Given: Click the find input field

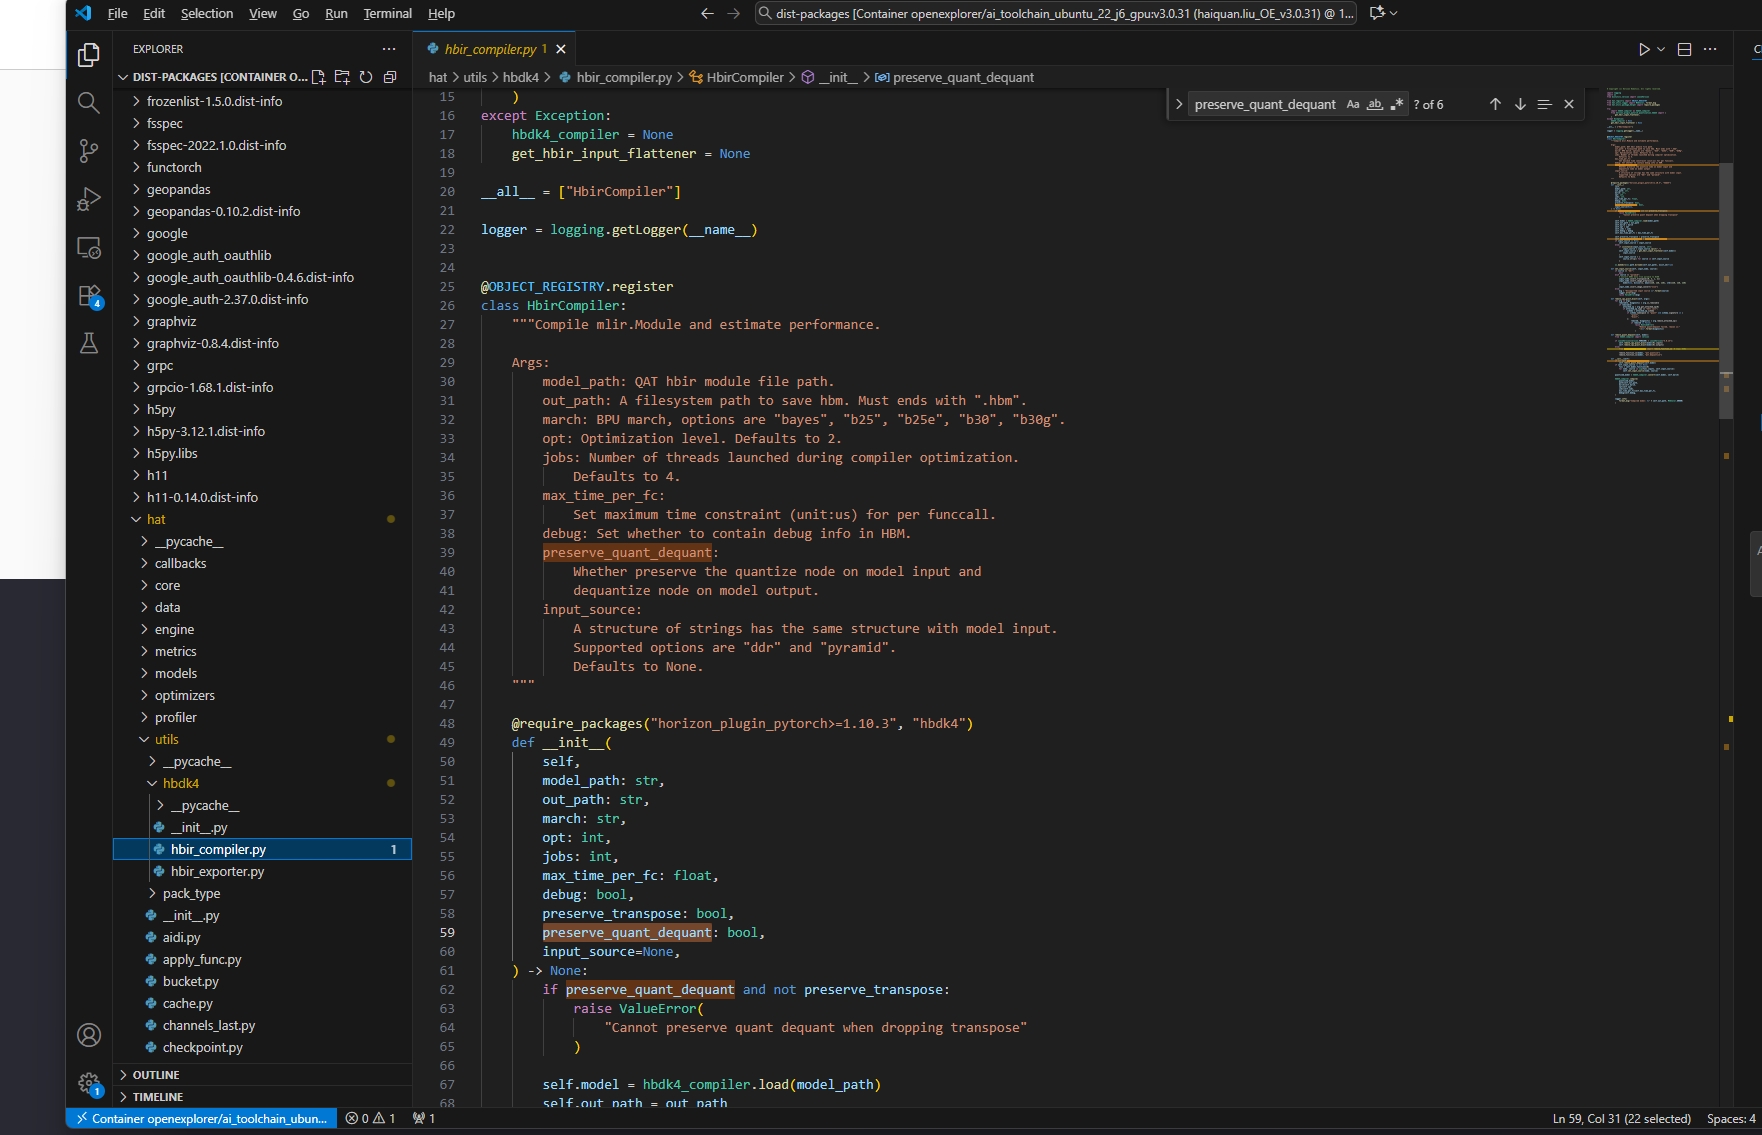Looking at the screenshot, I should 1264,104.
